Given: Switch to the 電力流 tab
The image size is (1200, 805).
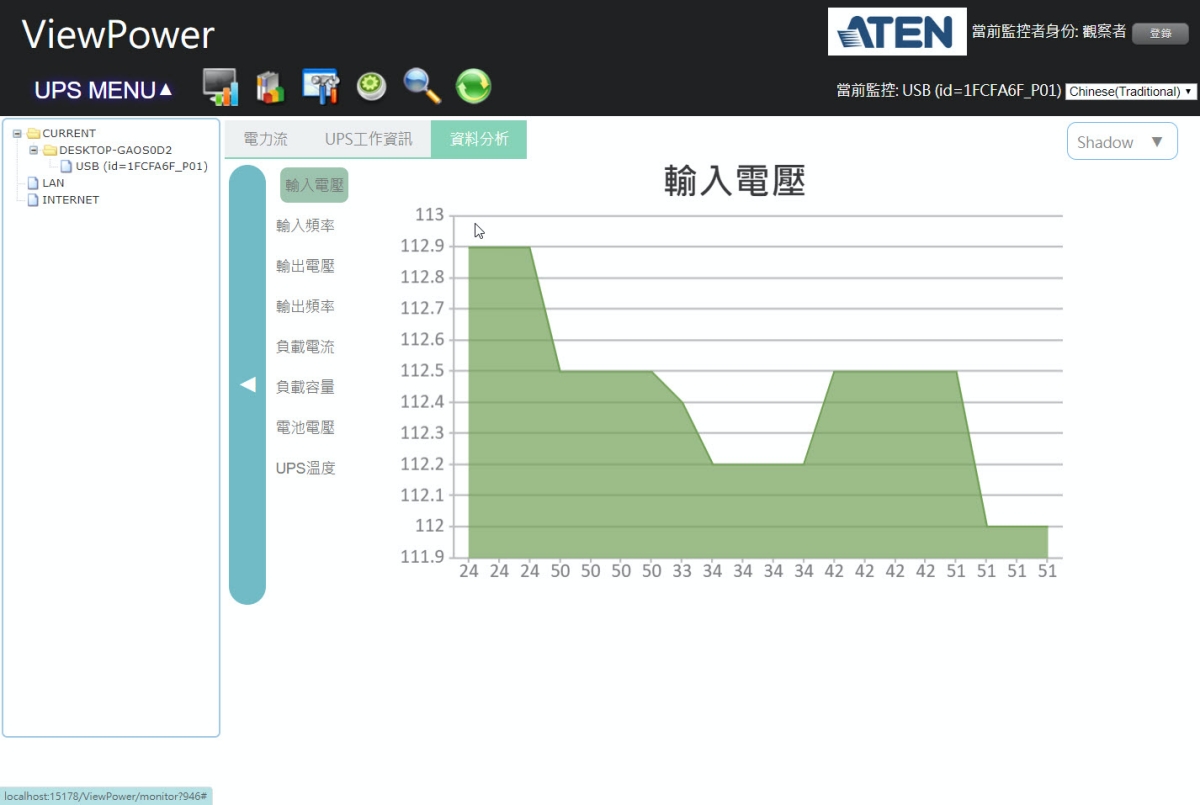Looking at the screenshot, I should point(265,139).
